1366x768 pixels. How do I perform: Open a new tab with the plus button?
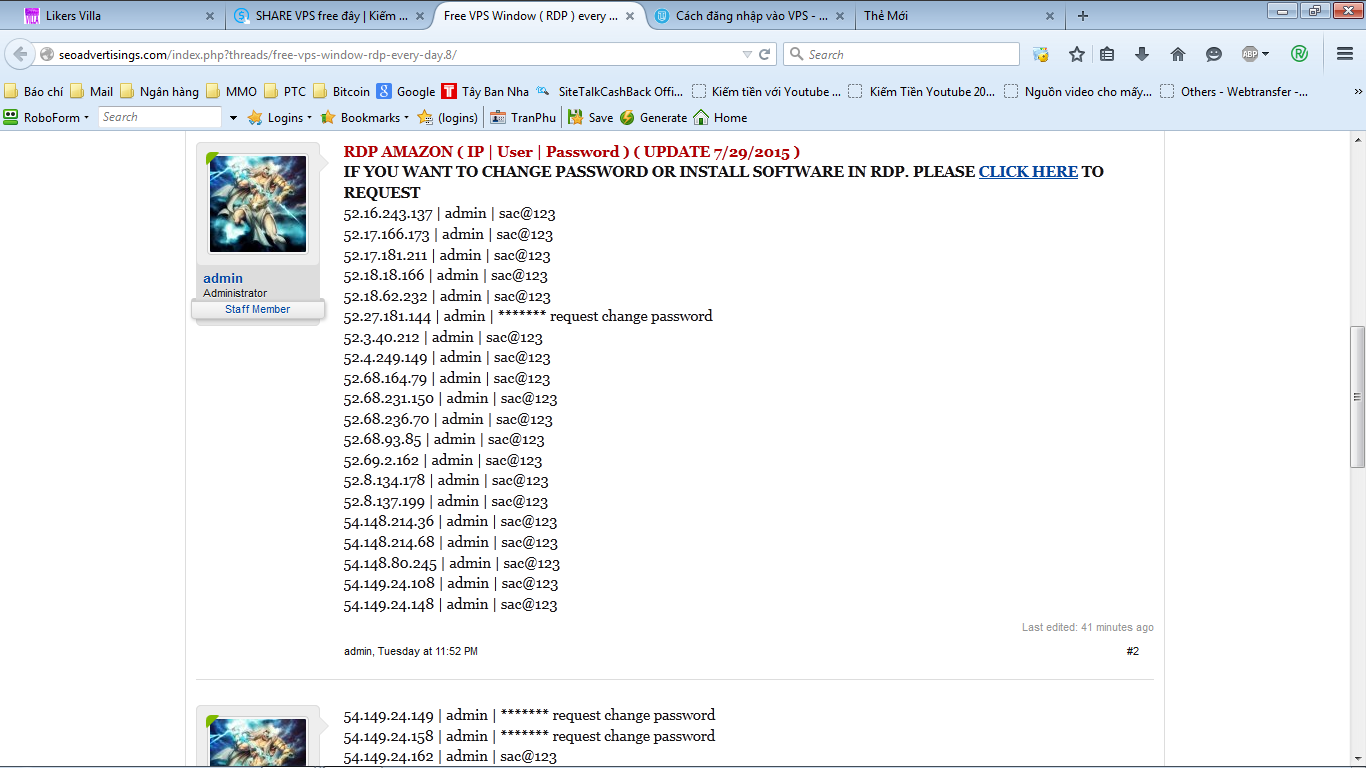click(1083, 16)
